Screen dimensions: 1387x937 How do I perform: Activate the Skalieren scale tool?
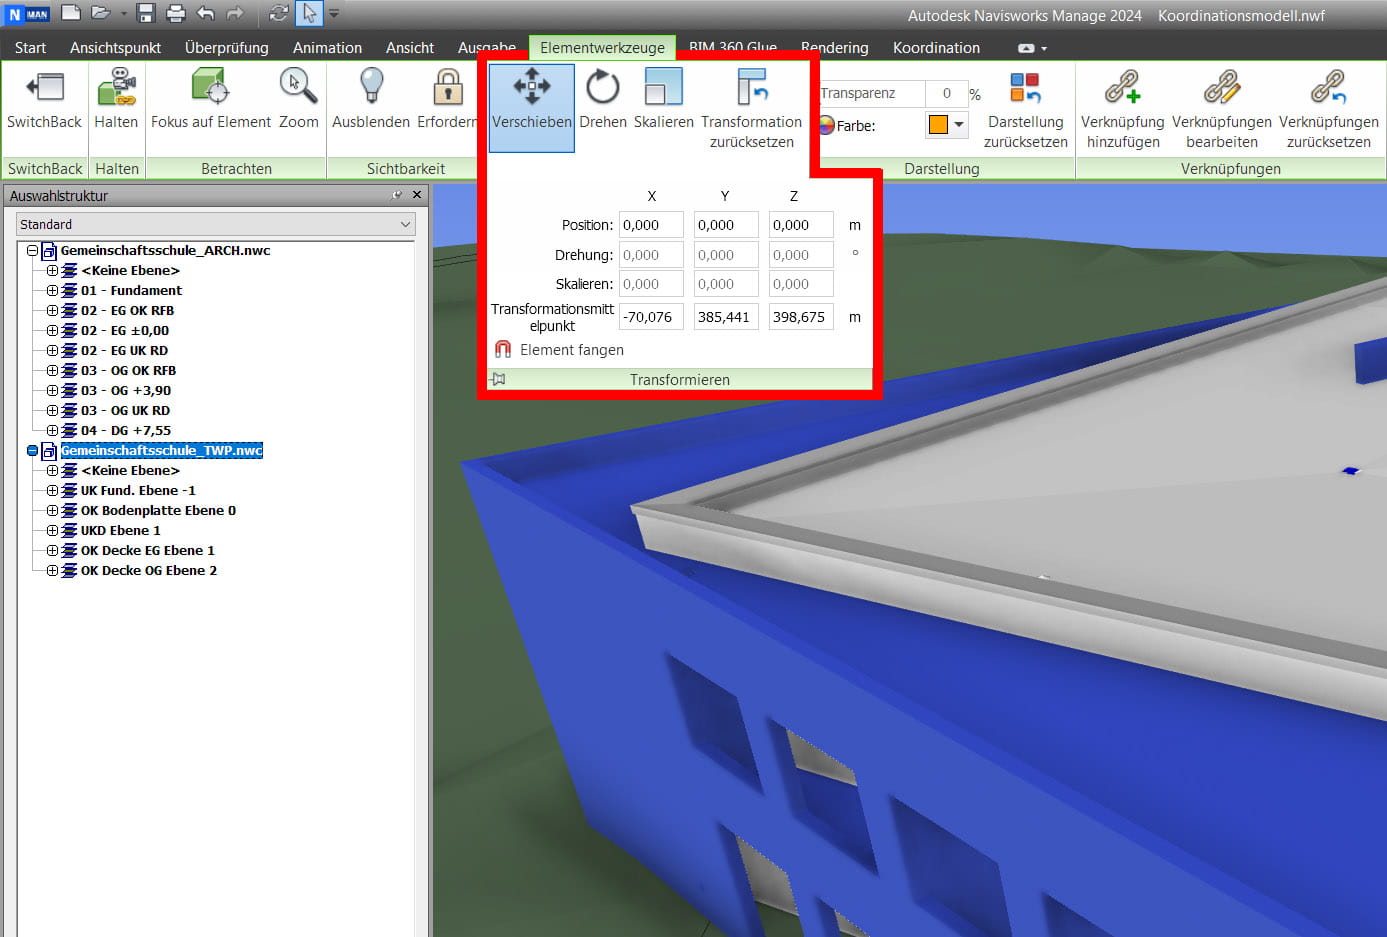click(663, 100)
